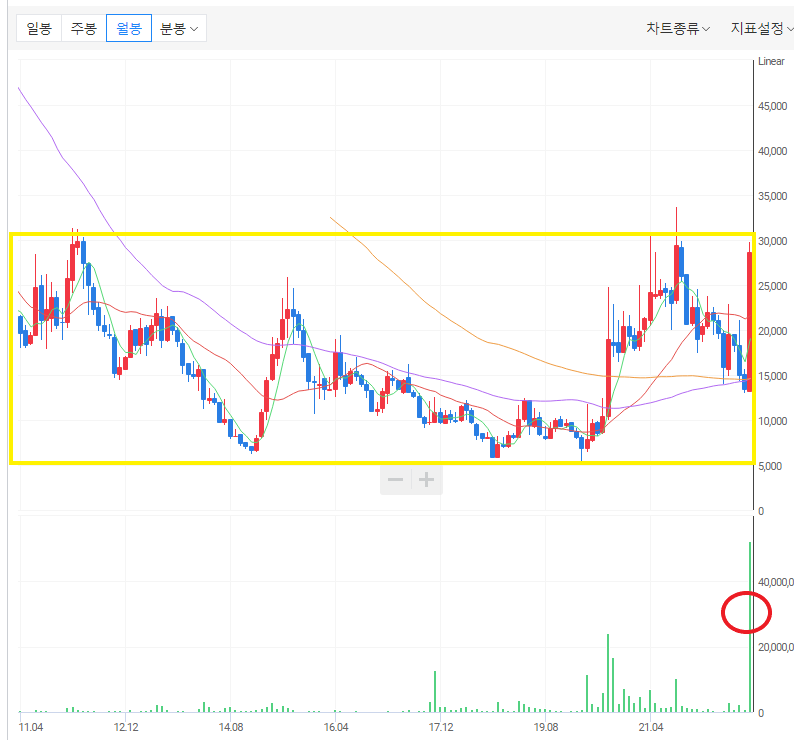Open the 분봉 minute chart dropdown
This screenshot has height=740, width=794.
click(x=179, y=28)
